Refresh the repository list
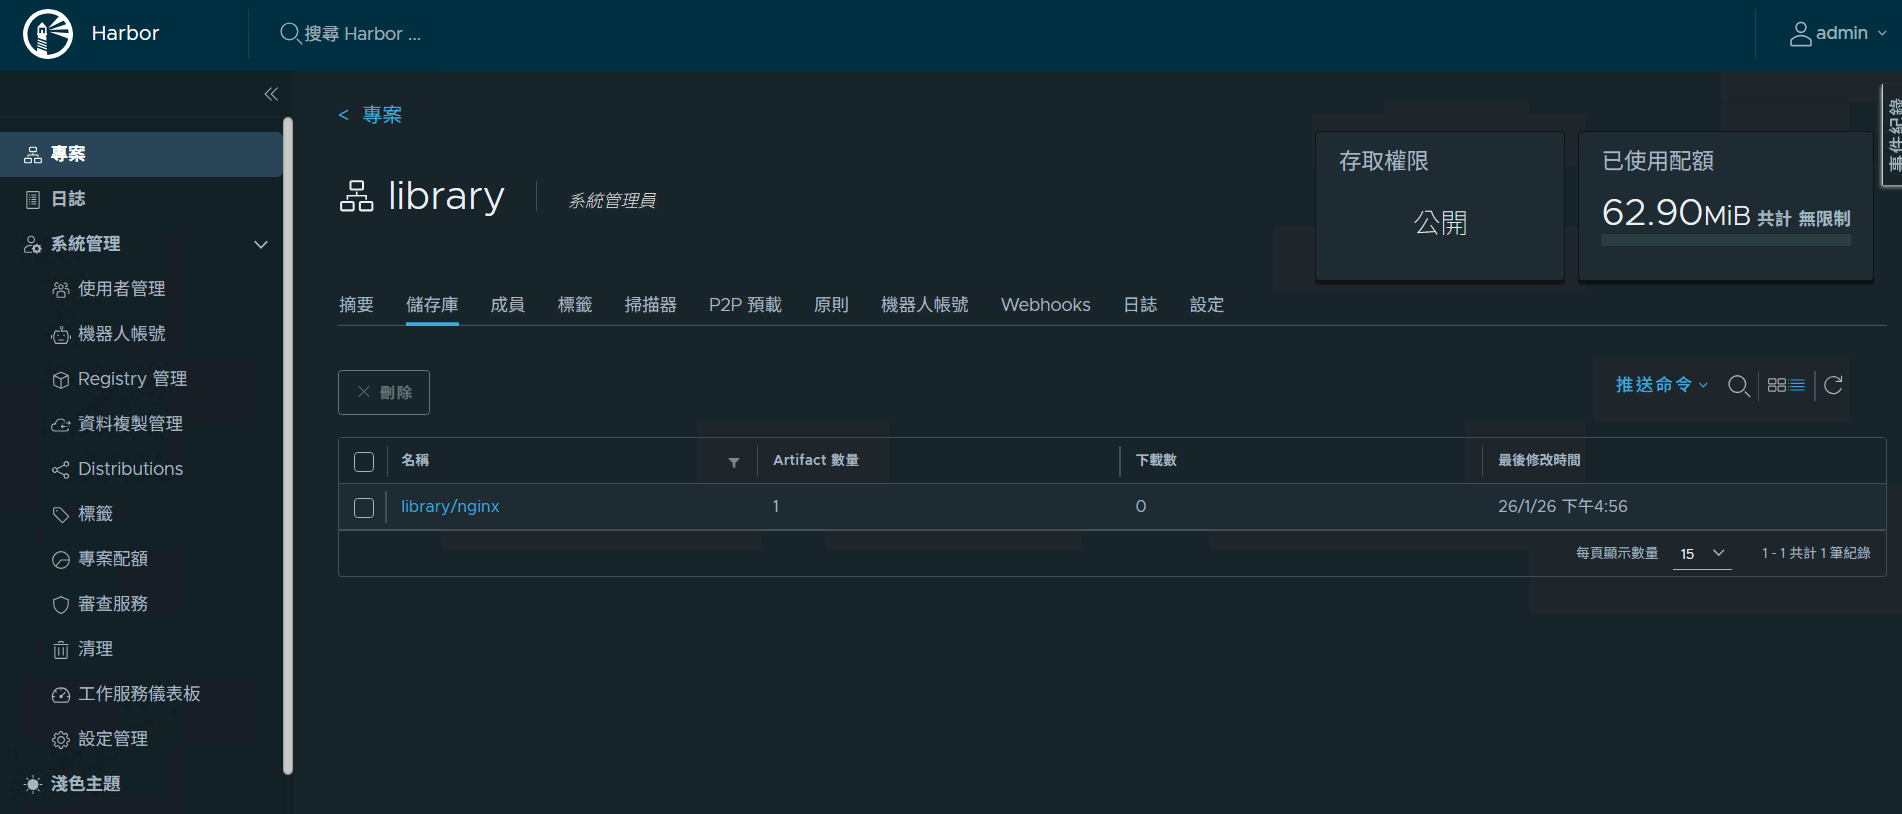 [x=1833, y=385]
